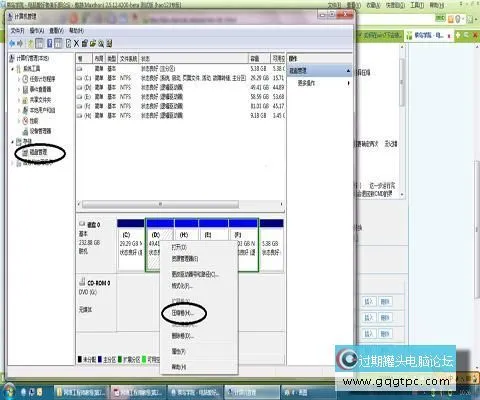The height and width of the screenshot is (400, 480).
Task: Choose 帮助(H) at the context menu bottom
Action: coord(199,367)
